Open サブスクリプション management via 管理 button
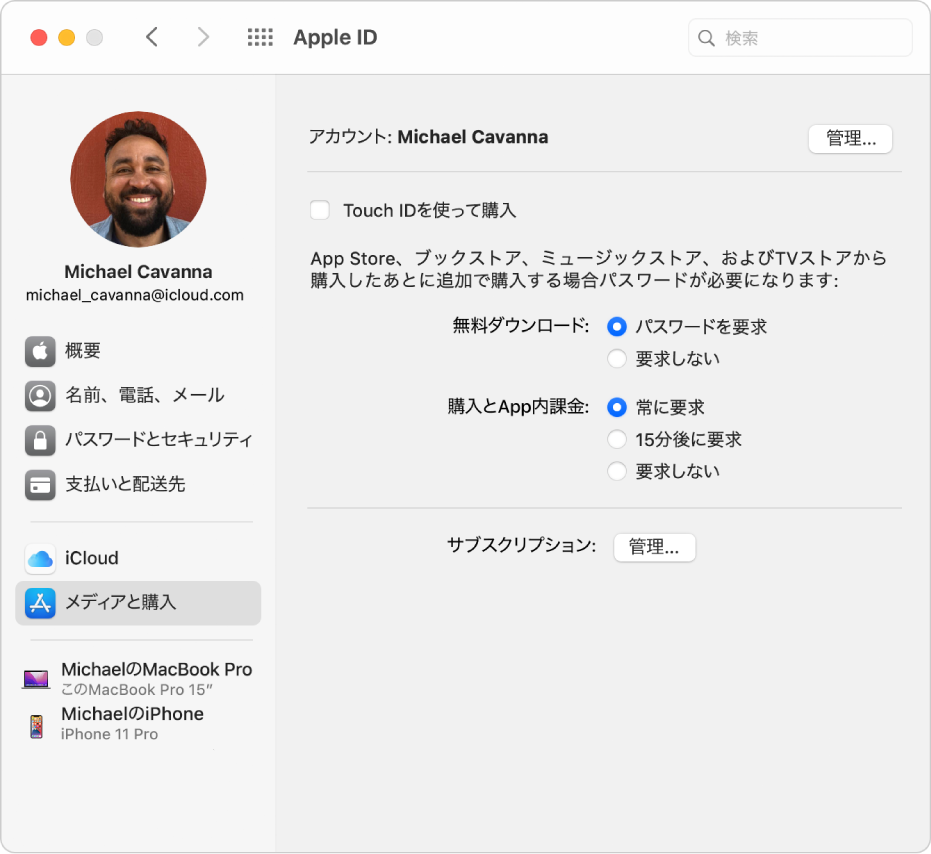Screen dimensions: 931x854 [654, 548]
